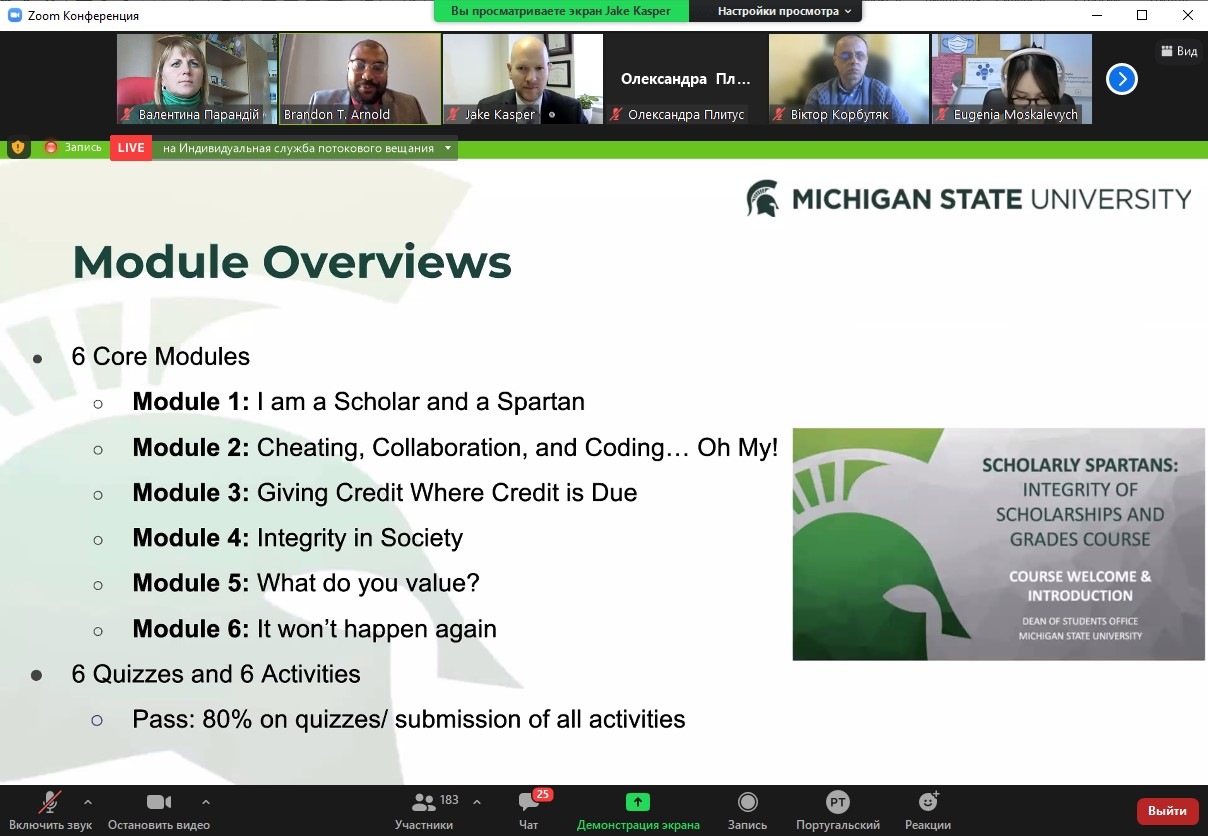
Task: Click the Scholarly Spartans course video image
Action: coord(998,544)
